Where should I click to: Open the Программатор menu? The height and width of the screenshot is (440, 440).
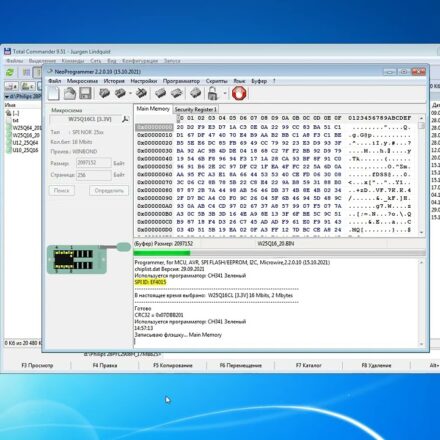coord(181,81)
